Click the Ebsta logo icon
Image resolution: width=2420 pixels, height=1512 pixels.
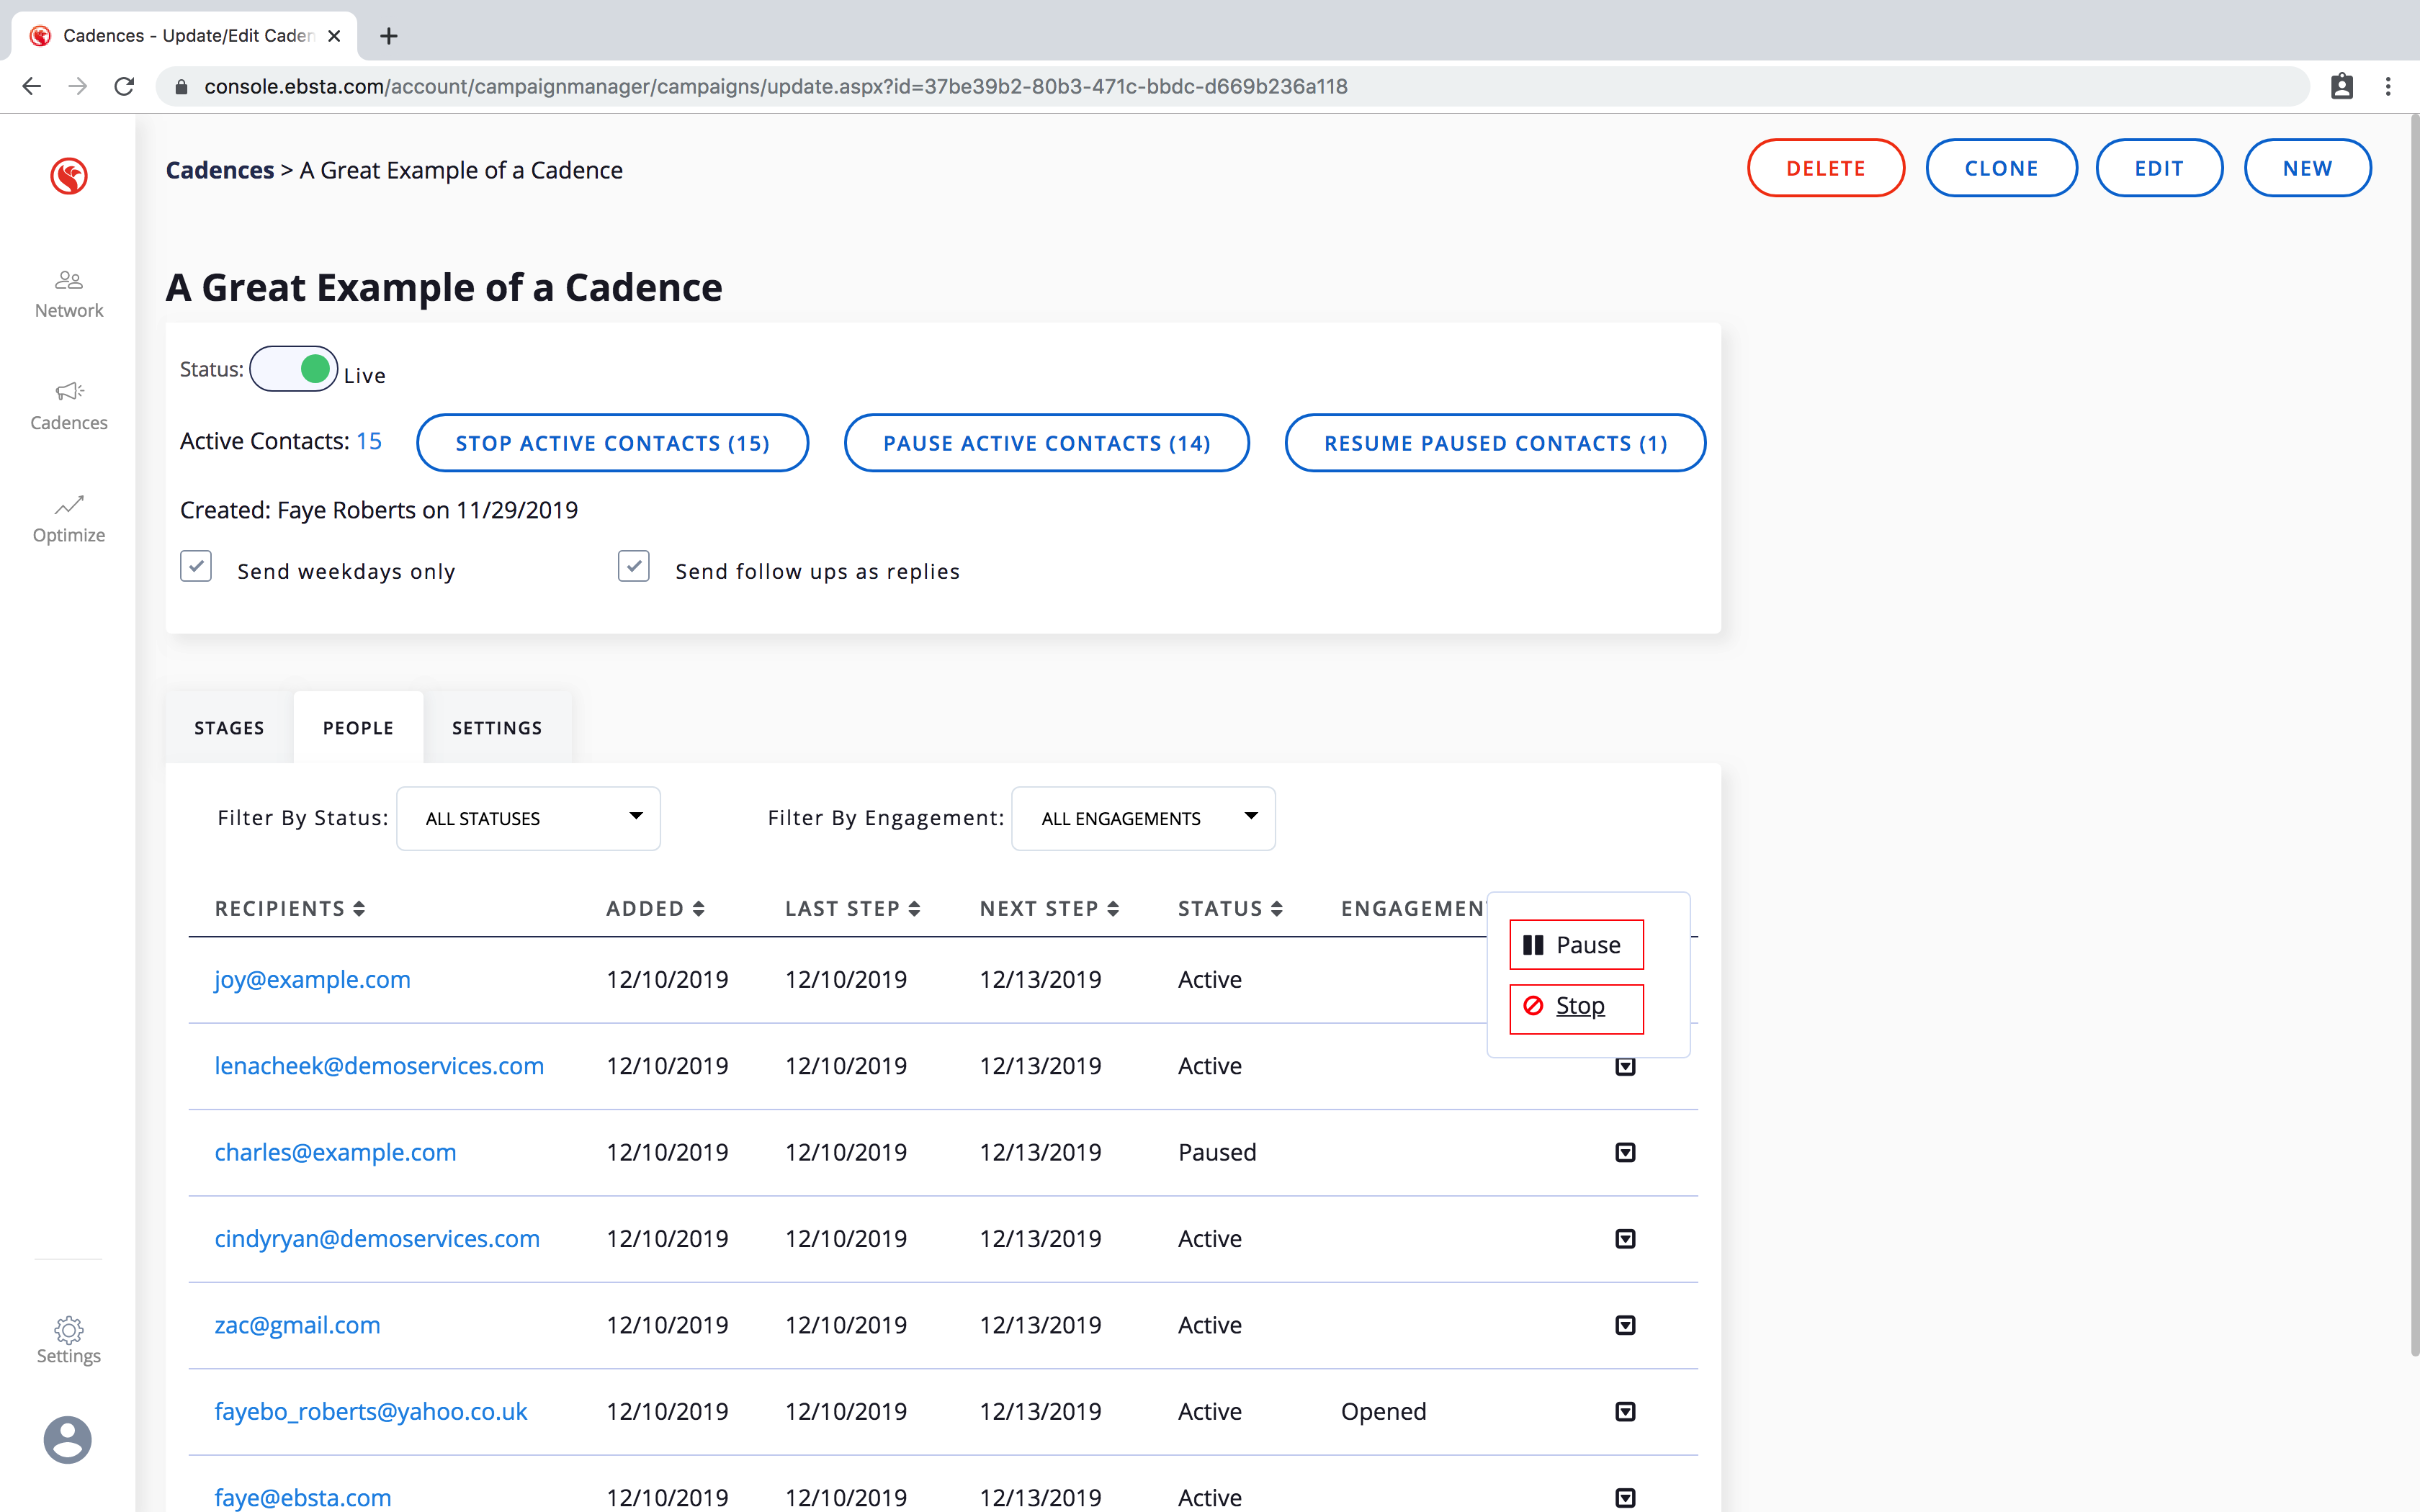tap(68, 176)
